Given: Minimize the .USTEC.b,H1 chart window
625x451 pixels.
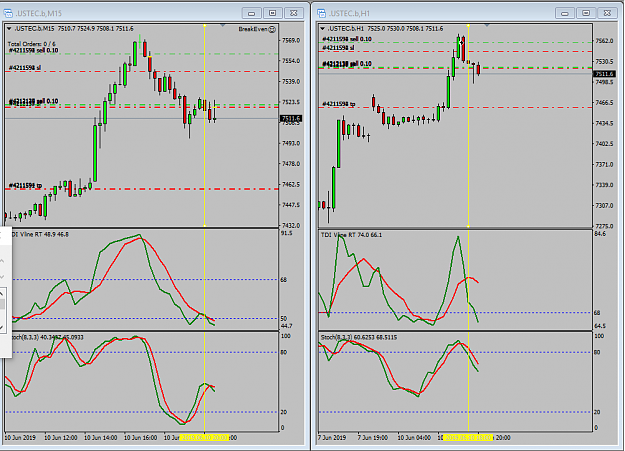Looking at the screenshot, I should point(565,13).
